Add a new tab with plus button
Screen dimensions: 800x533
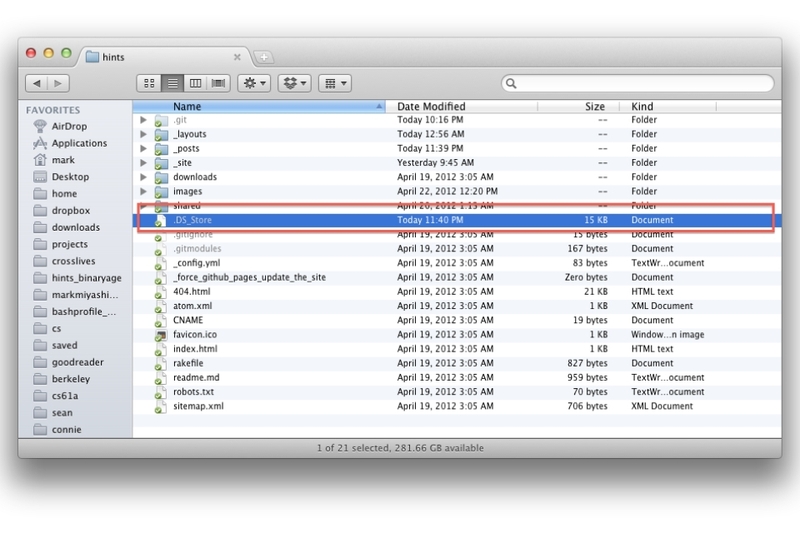pos(264,57)
